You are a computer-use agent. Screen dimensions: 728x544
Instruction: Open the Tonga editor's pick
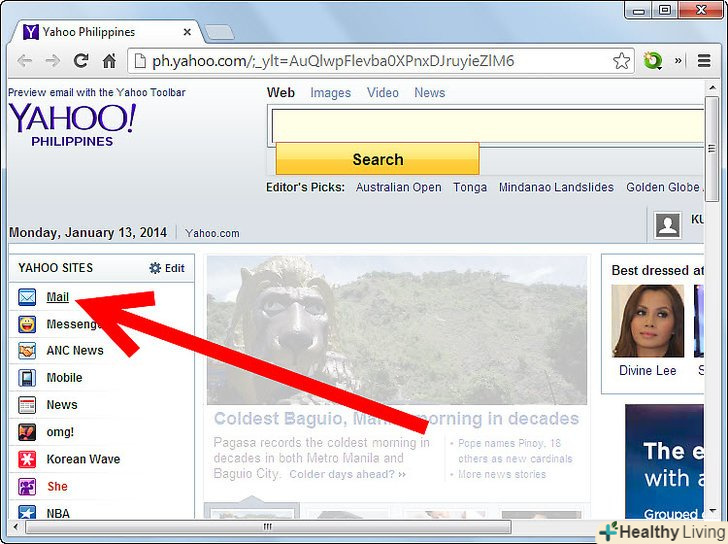click(470, 187)
